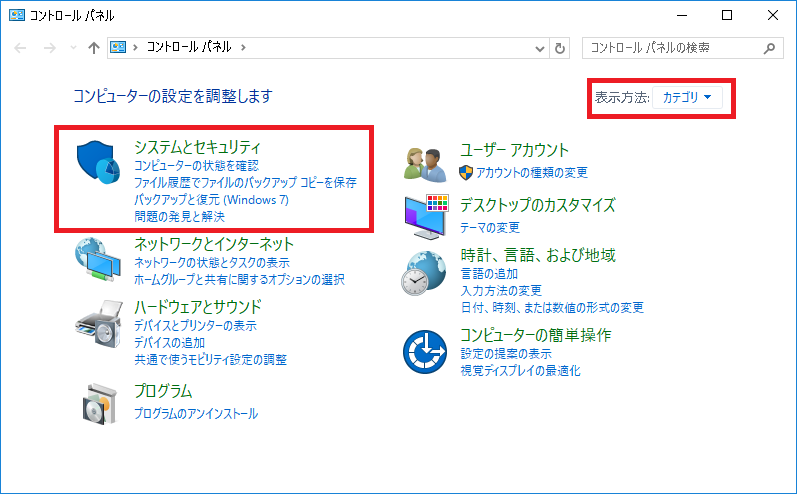Open ネットワークとインターネット heading
The width and height of the screenshot is (797, 494).
[x=214, y=244]
